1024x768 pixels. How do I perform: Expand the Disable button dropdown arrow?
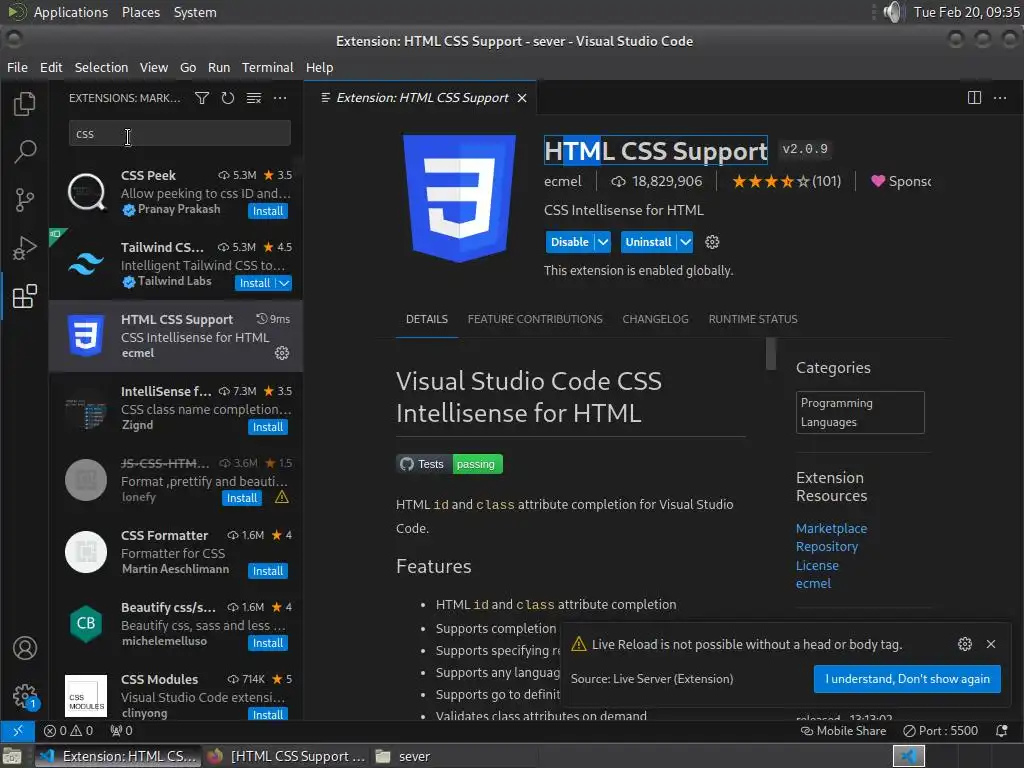603,242
